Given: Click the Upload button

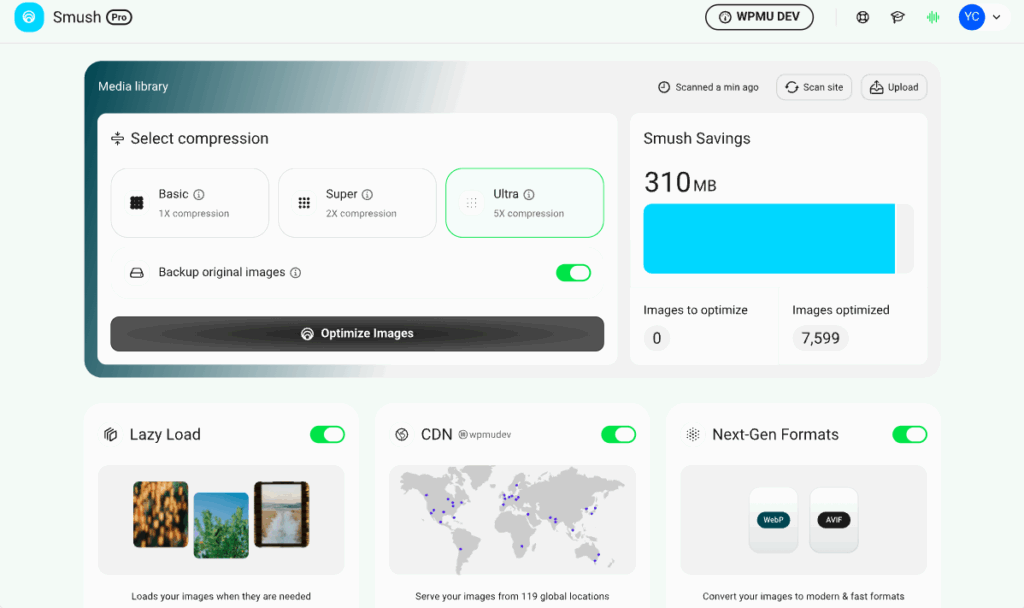Looking at the screenshot, I should point(894,87).
